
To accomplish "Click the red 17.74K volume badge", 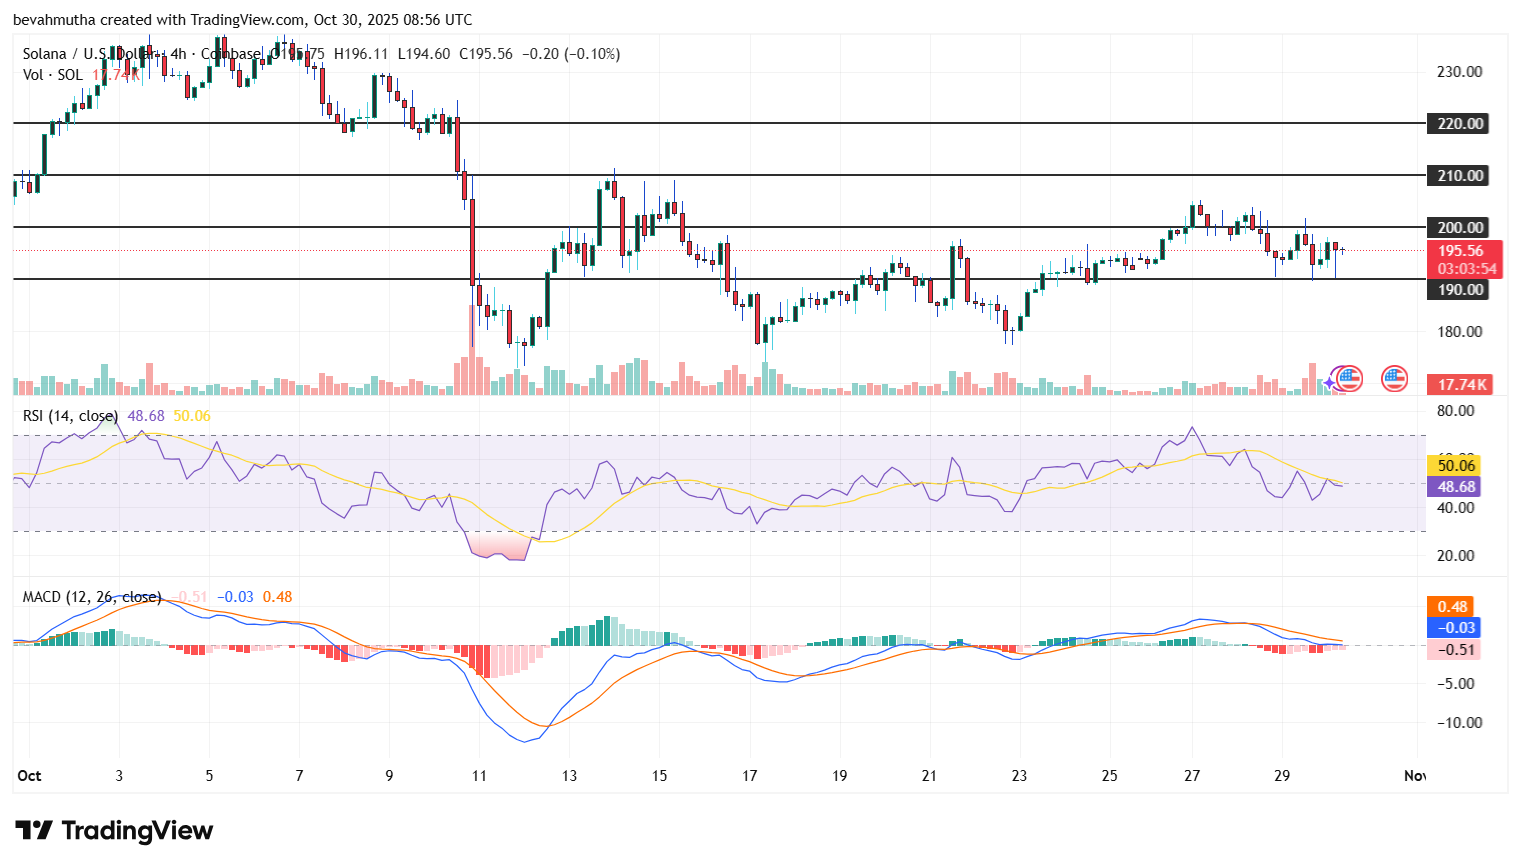I will click(x=1463, y=384).
